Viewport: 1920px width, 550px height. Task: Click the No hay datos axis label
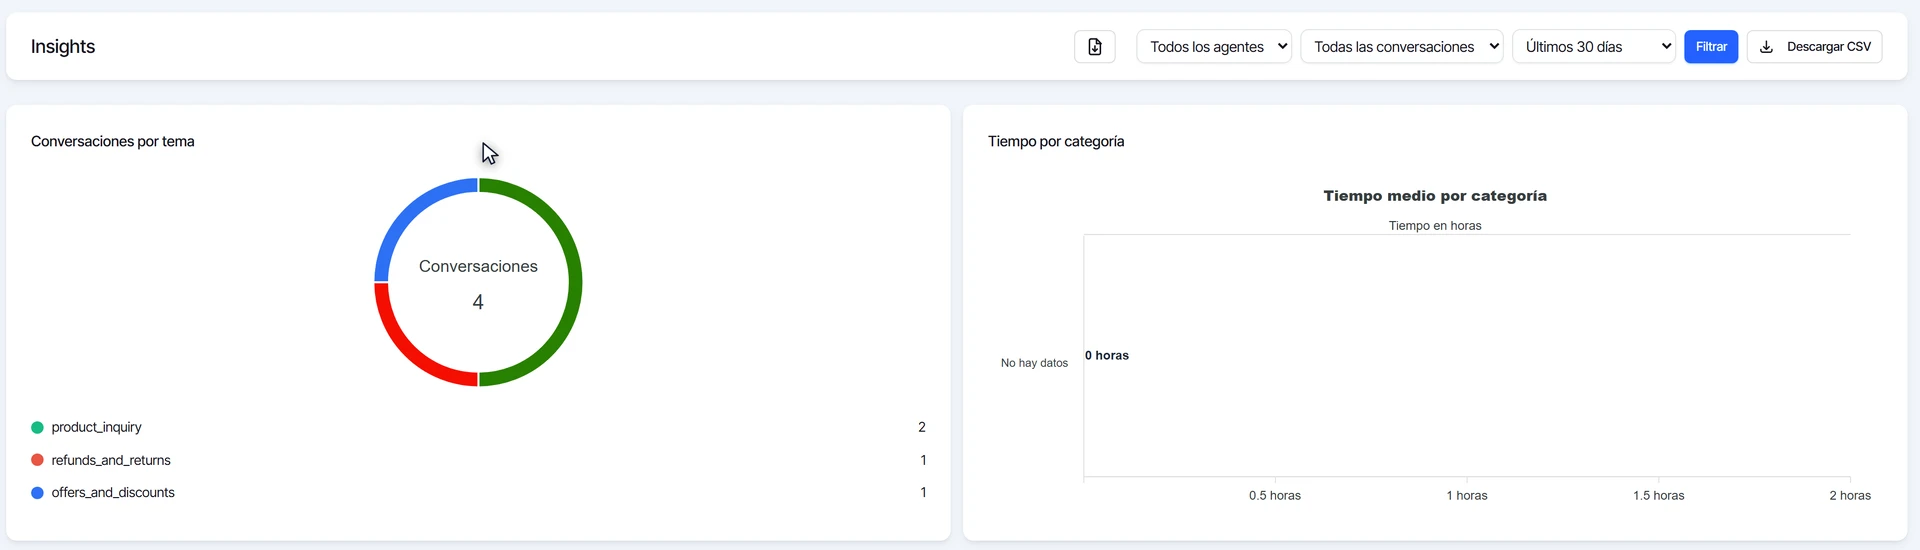click(1034, 363)
